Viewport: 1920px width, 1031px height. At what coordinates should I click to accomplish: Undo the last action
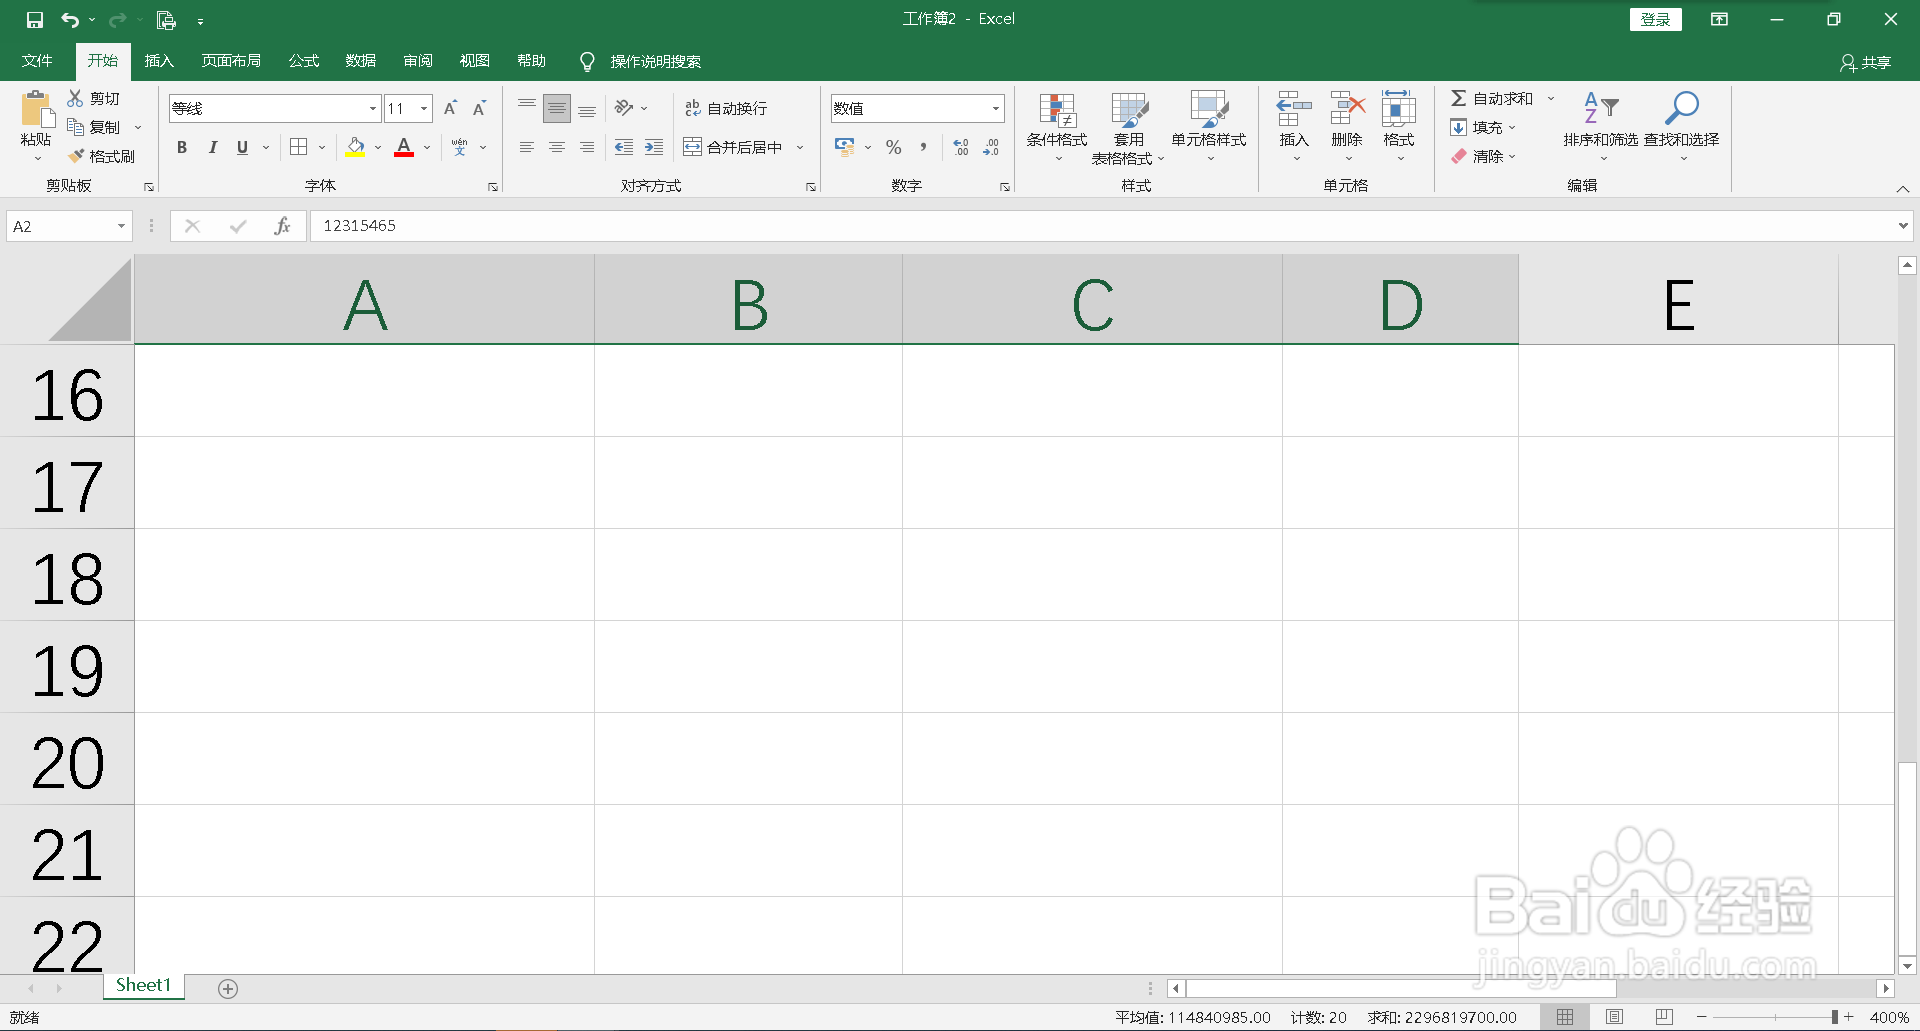coord(70,20)
